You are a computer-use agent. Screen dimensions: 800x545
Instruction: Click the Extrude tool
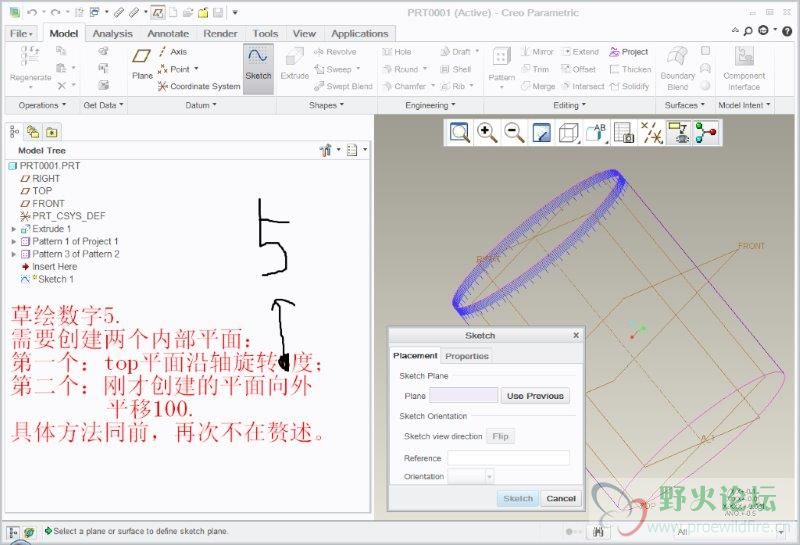pyautogui.click(x=294, y=65)
